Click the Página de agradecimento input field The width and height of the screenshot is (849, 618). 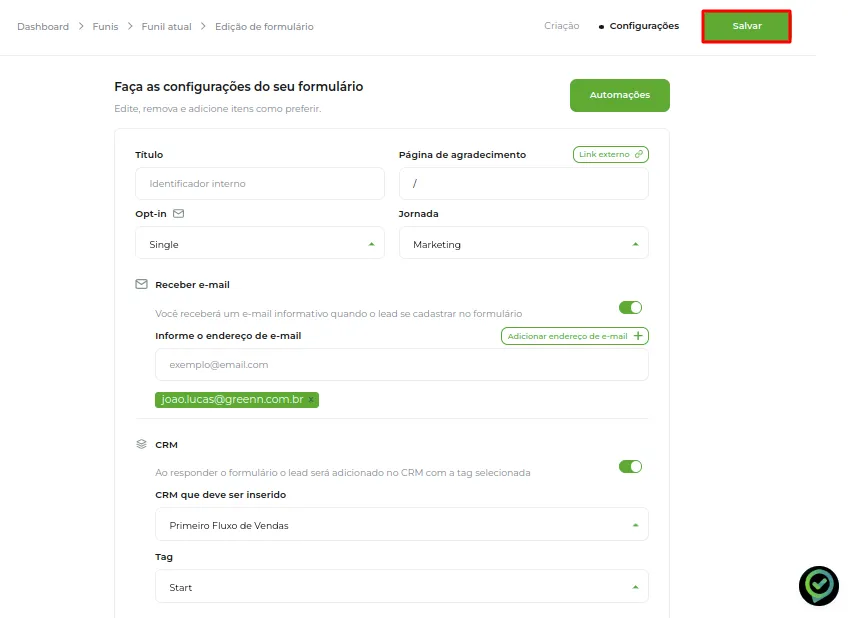point(524,184)
